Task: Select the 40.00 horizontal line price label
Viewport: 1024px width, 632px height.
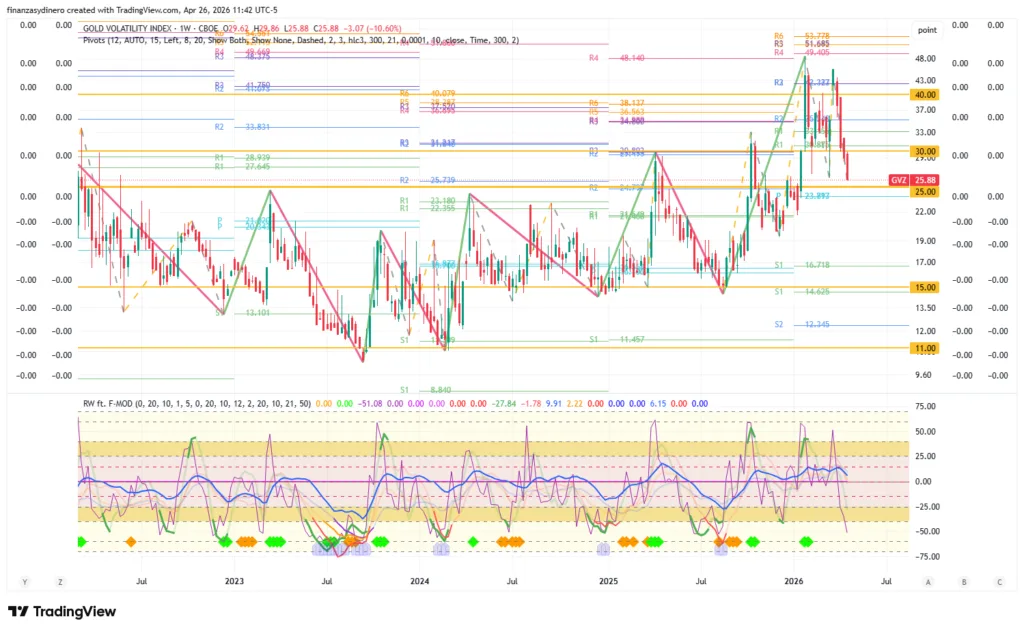Action: tap(924, 94)
